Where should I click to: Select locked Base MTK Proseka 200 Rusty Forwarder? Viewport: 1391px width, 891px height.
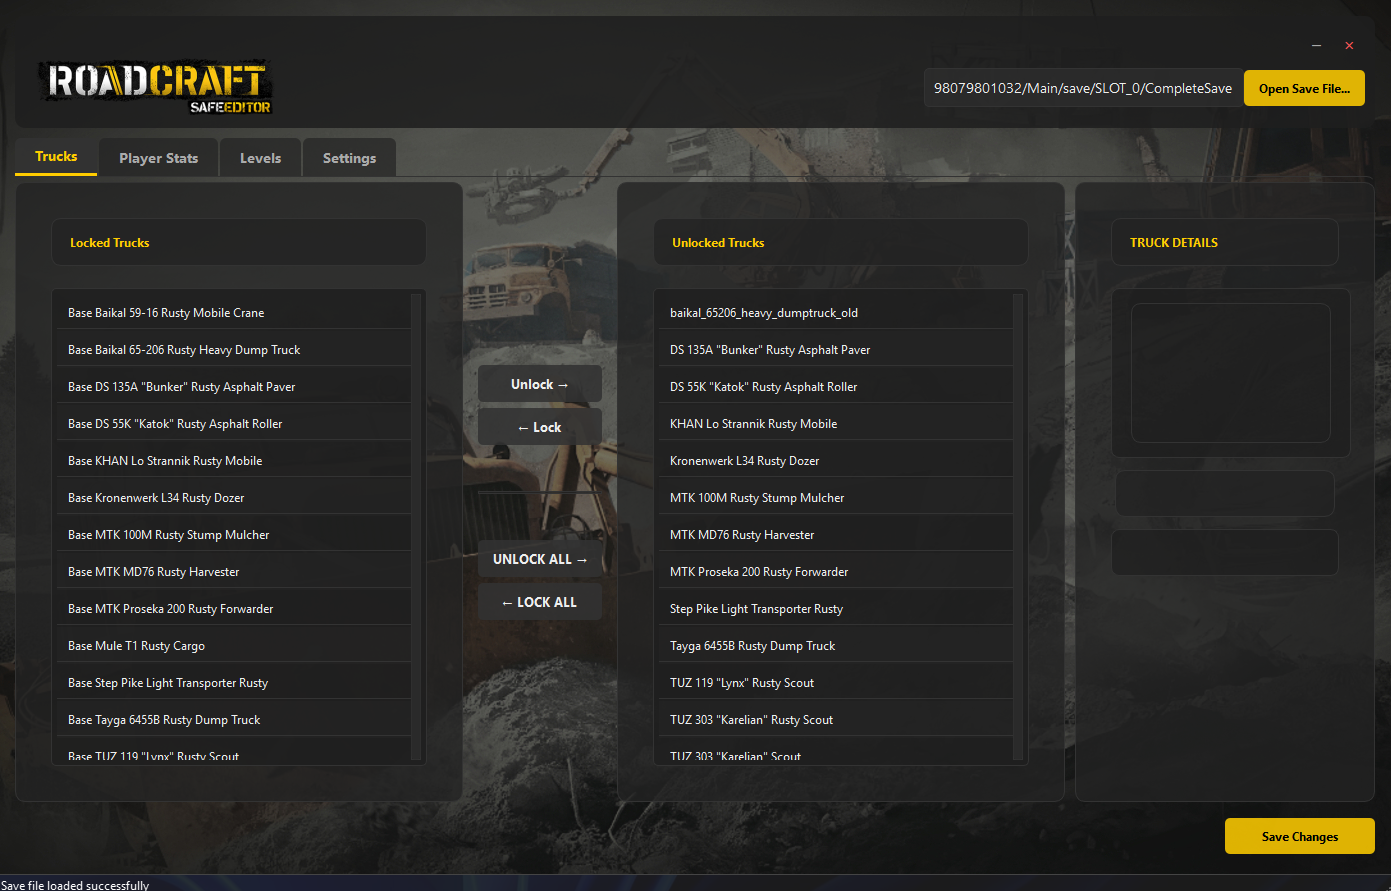[234, 609]
